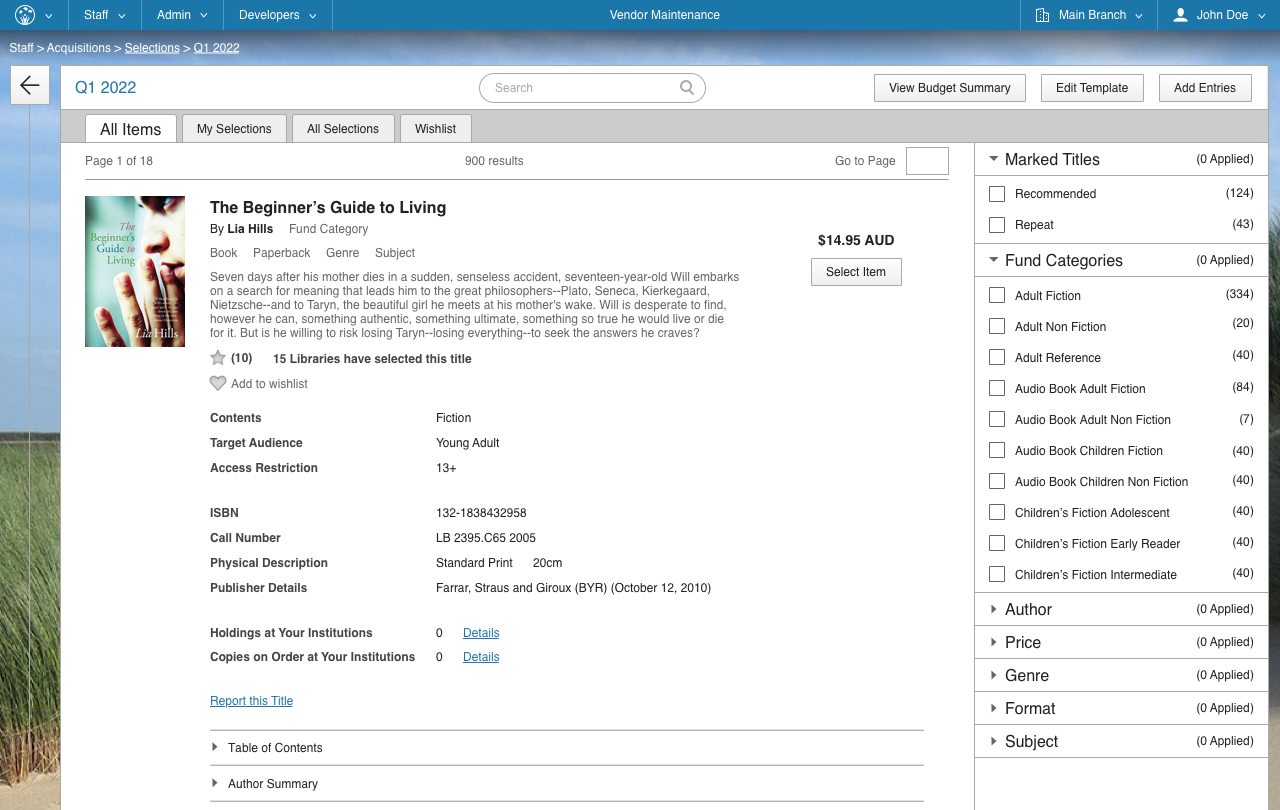Viewport: 1280px width, 810px height.
Task: Click the back arrow icon
Action: [x=30, y=86]
